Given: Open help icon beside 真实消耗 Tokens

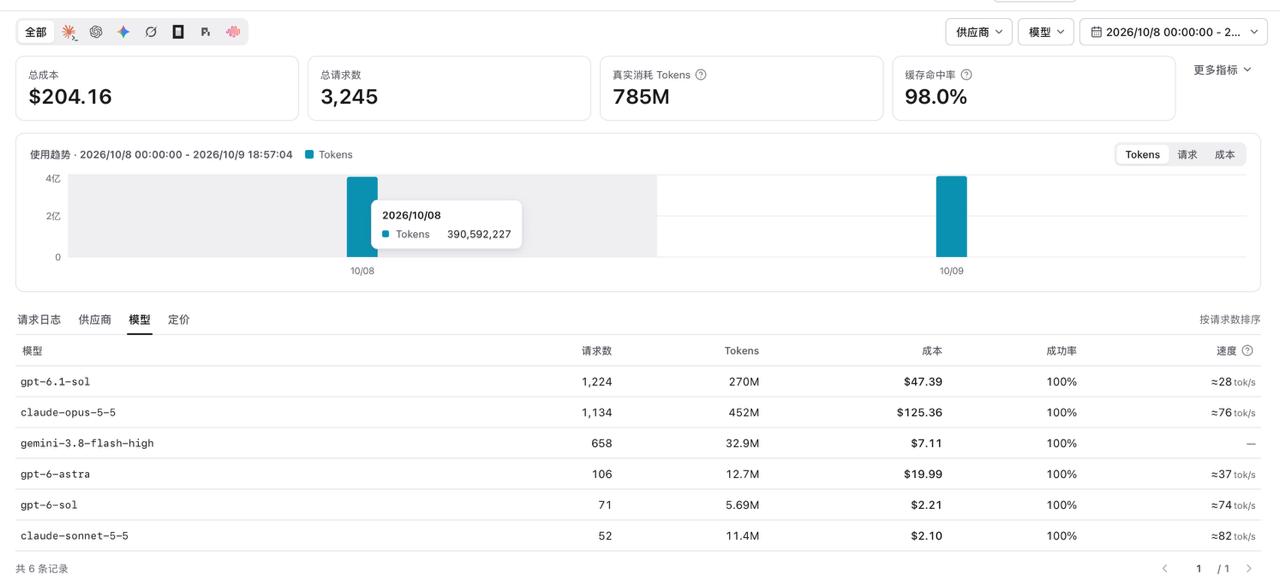Looking at the screenshot, I should pos(701,75).
